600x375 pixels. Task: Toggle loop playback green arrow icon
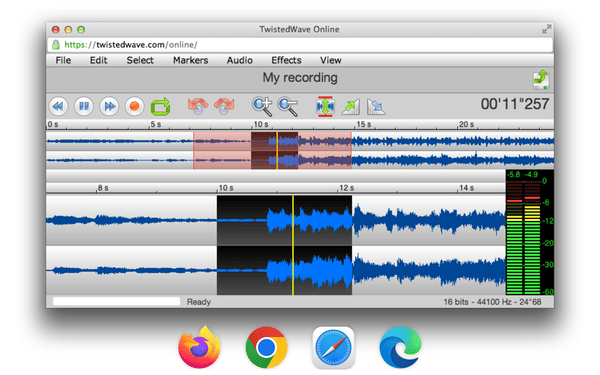click(x=160, y=106)
